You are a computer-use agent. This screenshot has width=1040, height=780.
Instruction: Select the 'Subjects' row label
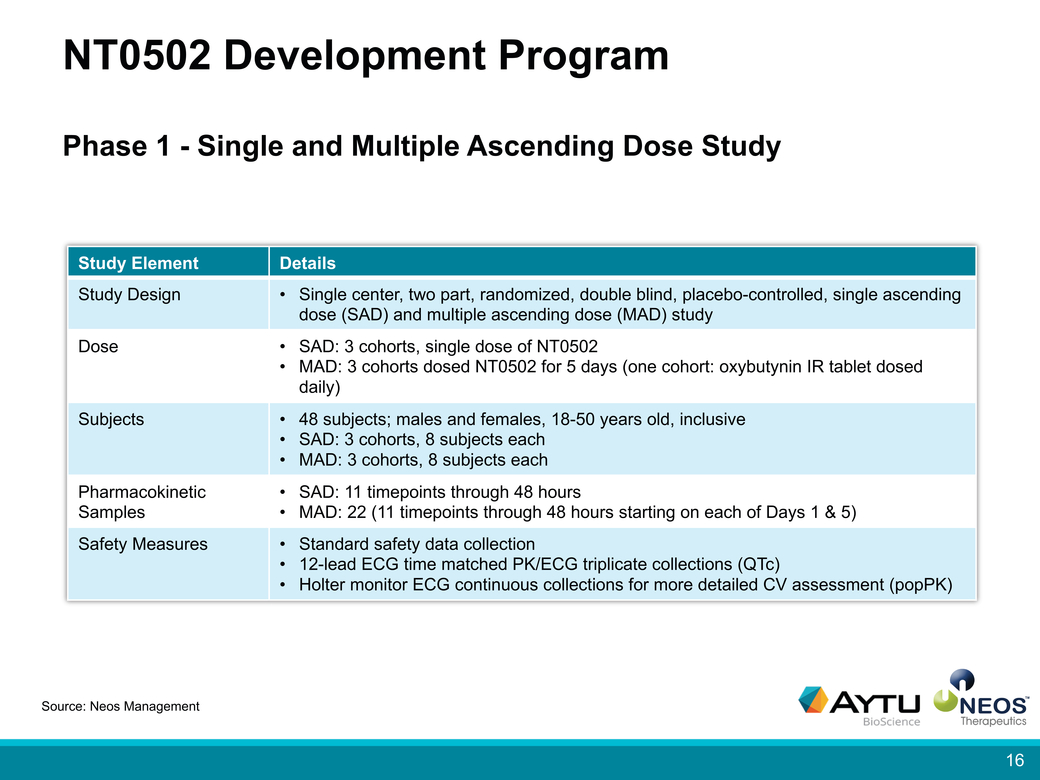pyautogui.click(x=111, y=419)
